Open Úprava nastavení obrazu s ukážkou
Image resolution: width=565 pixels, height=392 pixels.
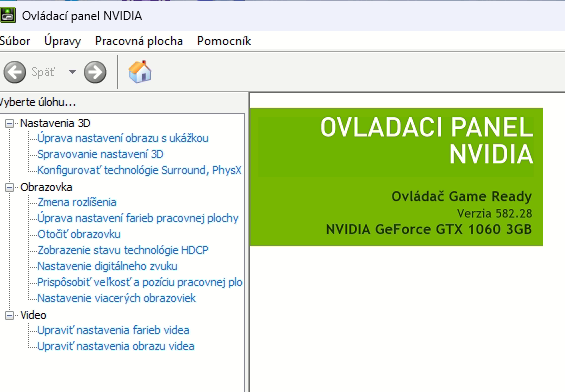123,138
